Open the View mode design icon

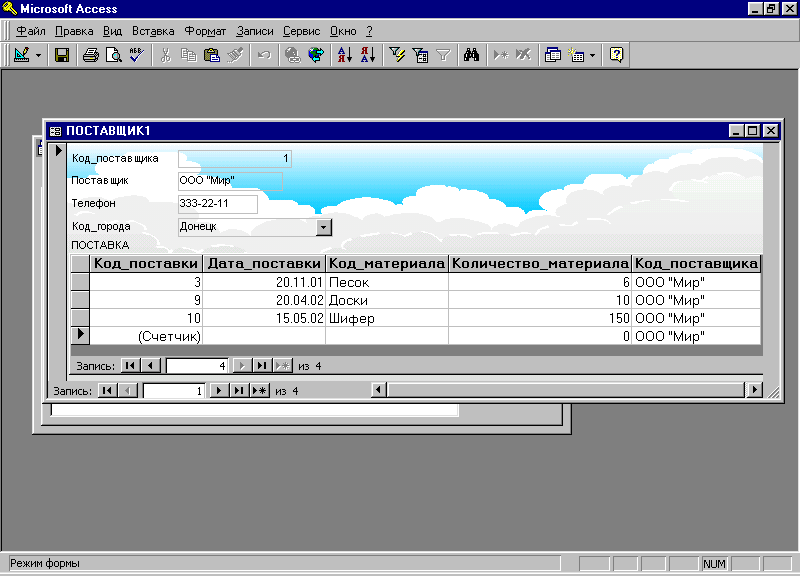(21, 55)
